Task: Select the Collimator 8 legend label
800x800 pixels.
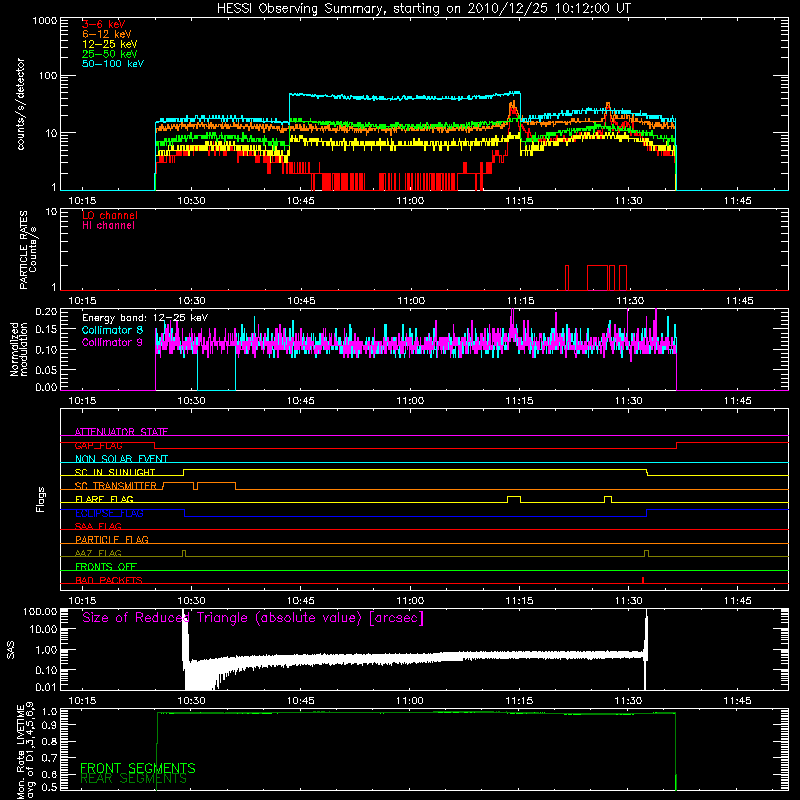Action: pos(112,330)
